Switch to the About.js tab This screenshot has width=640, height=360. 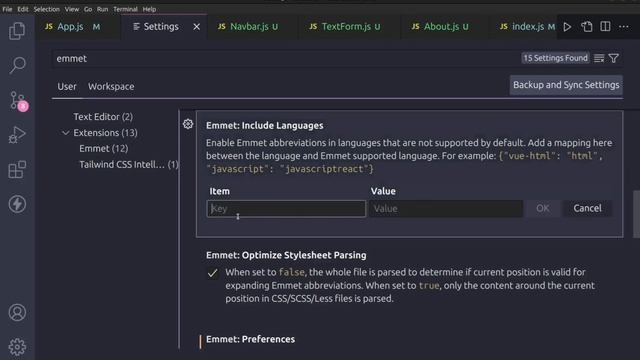440,27
